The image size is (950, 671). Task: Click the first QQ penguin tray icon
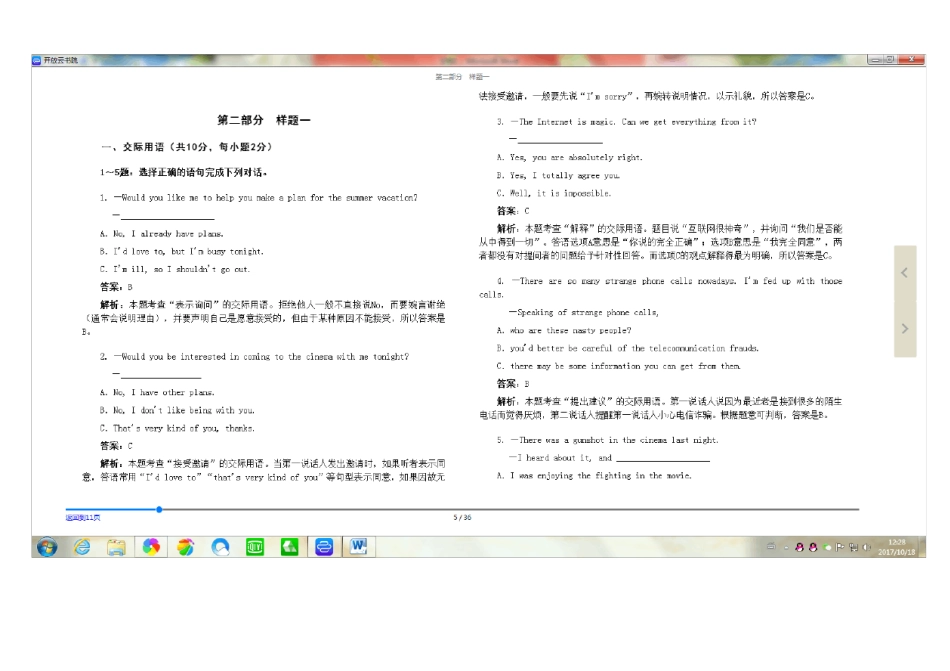coord(799,547)
